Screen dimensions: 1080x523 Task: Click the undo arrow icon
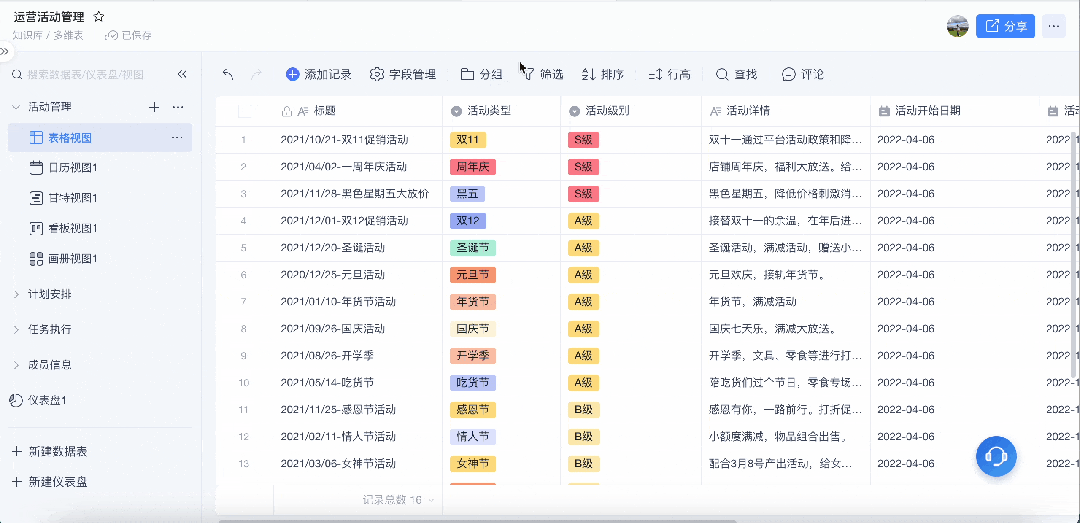pos(228,74)
